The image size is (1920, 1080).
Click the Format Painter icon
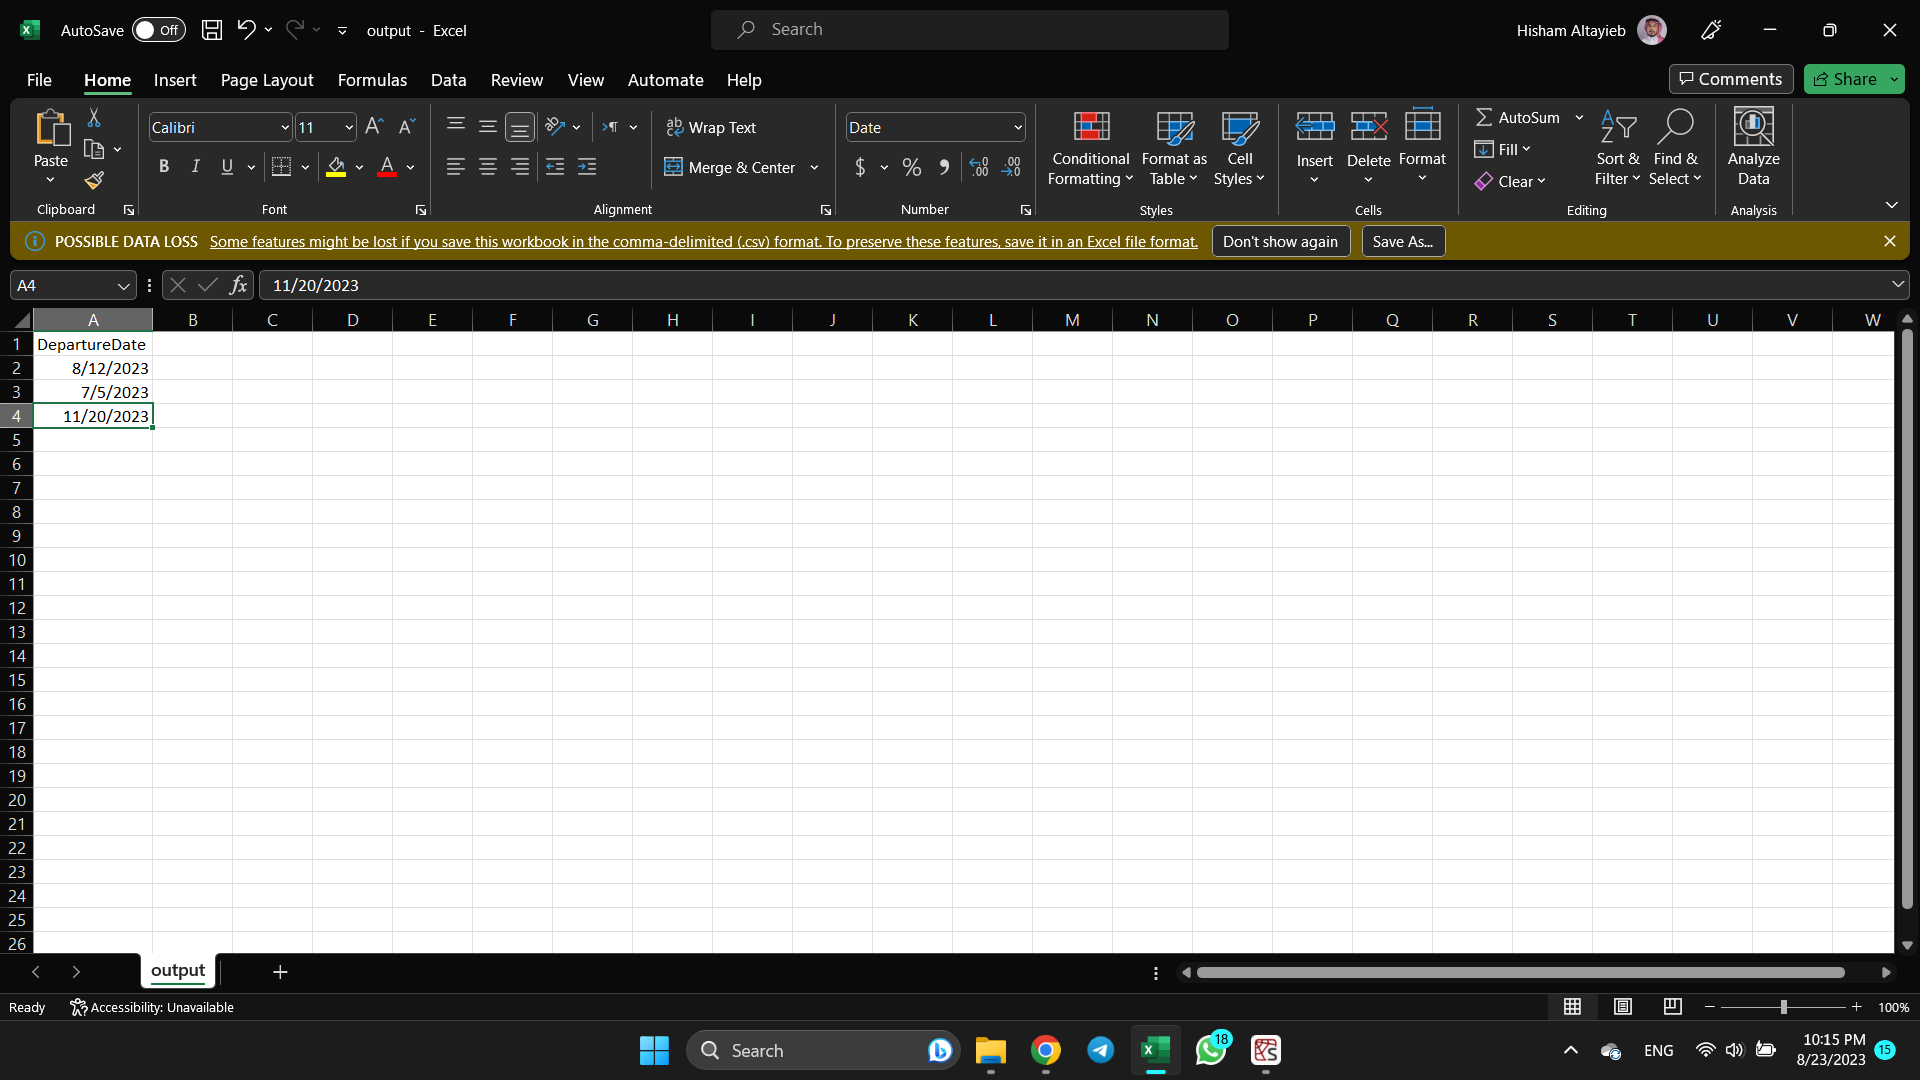click(94, 181)
